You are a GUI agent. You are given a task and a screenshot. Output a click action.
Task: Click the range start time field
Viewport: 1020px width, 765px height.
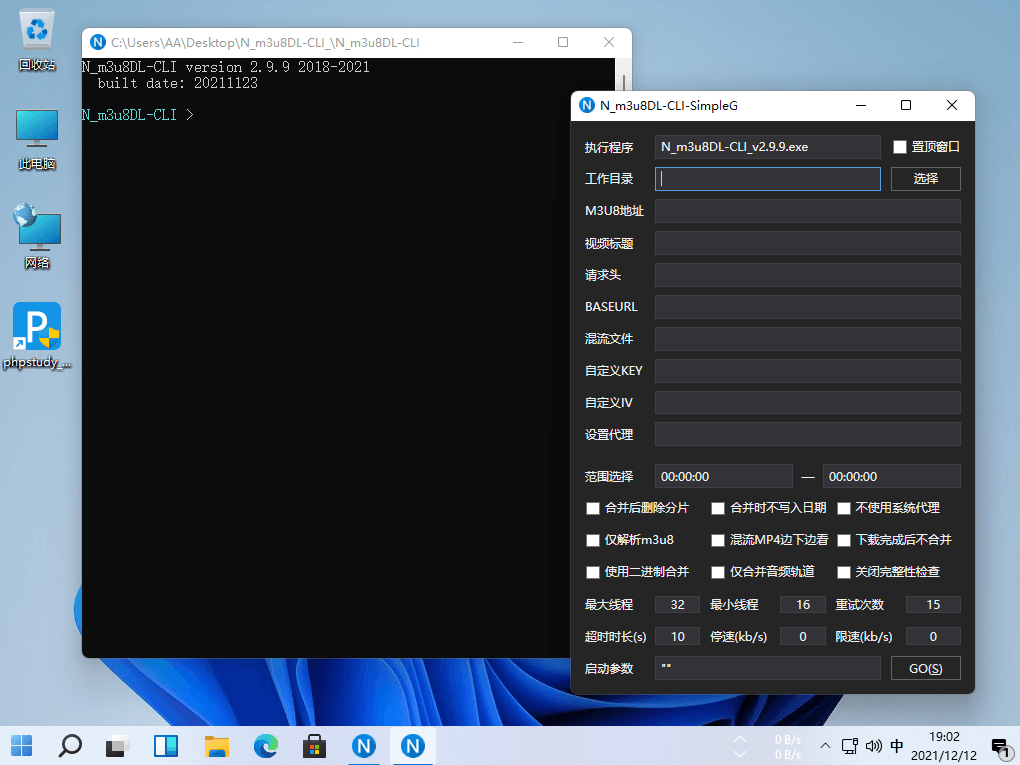tap(723, 476)
